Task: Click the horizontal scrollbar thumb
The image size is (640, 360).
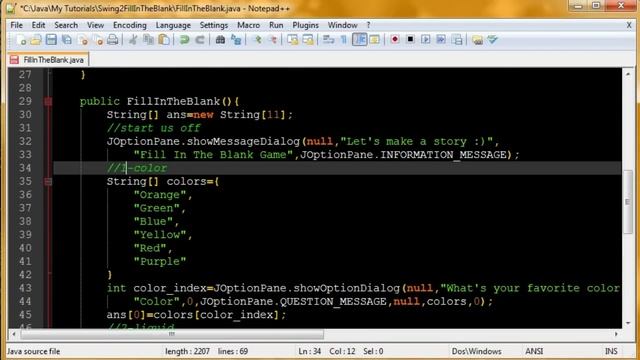Action: point(172,334)
